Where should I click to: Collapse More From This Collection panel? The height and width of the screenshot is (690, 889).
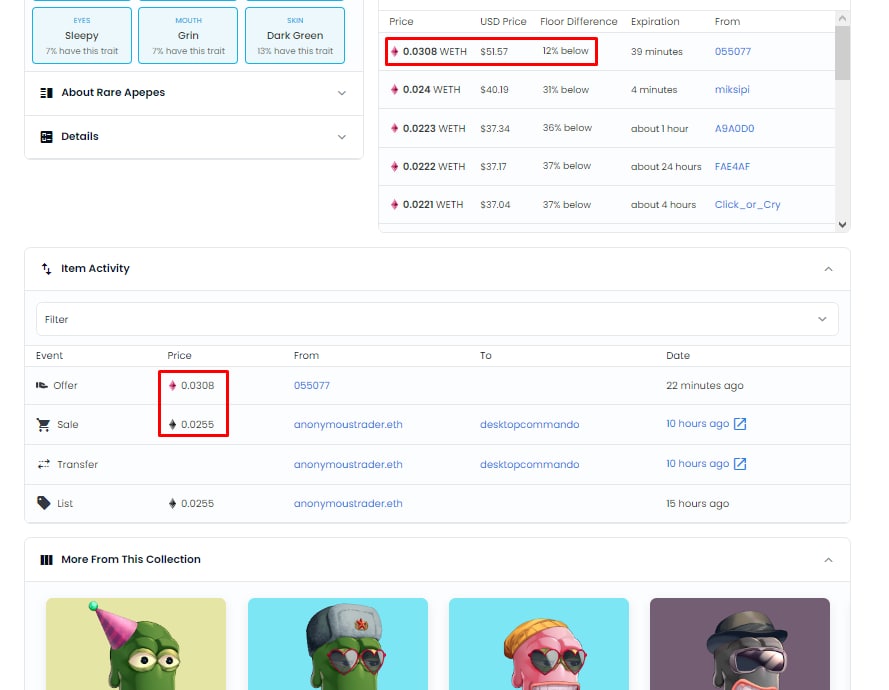pos(828,560)
